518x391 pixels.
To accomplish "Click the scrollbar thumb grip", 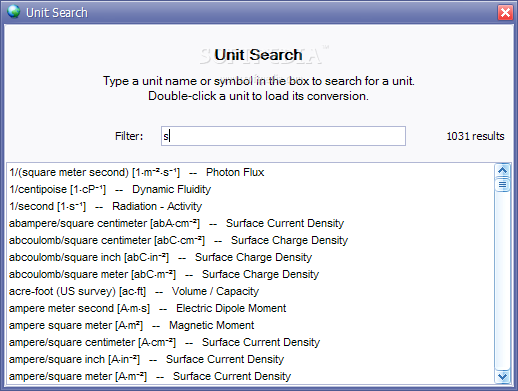I will (x=502, y=185).
